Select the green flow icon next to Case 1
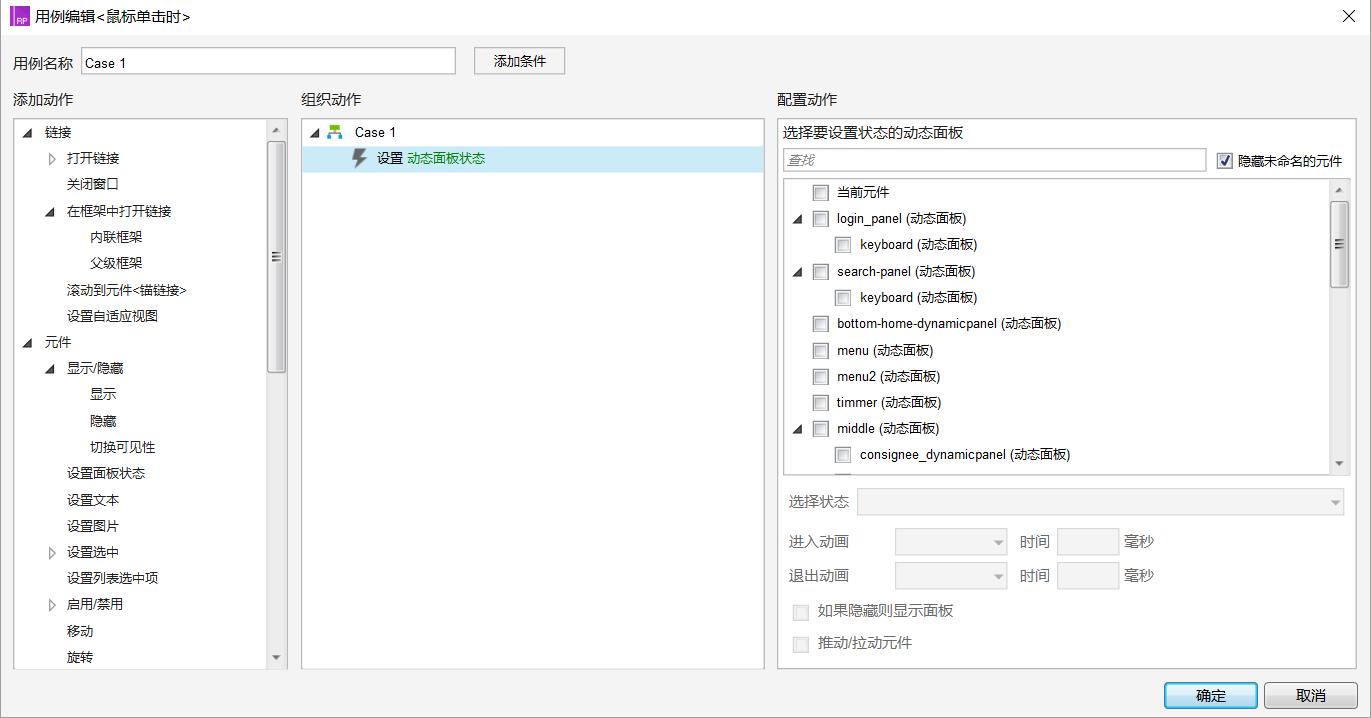 pos(334,131)
